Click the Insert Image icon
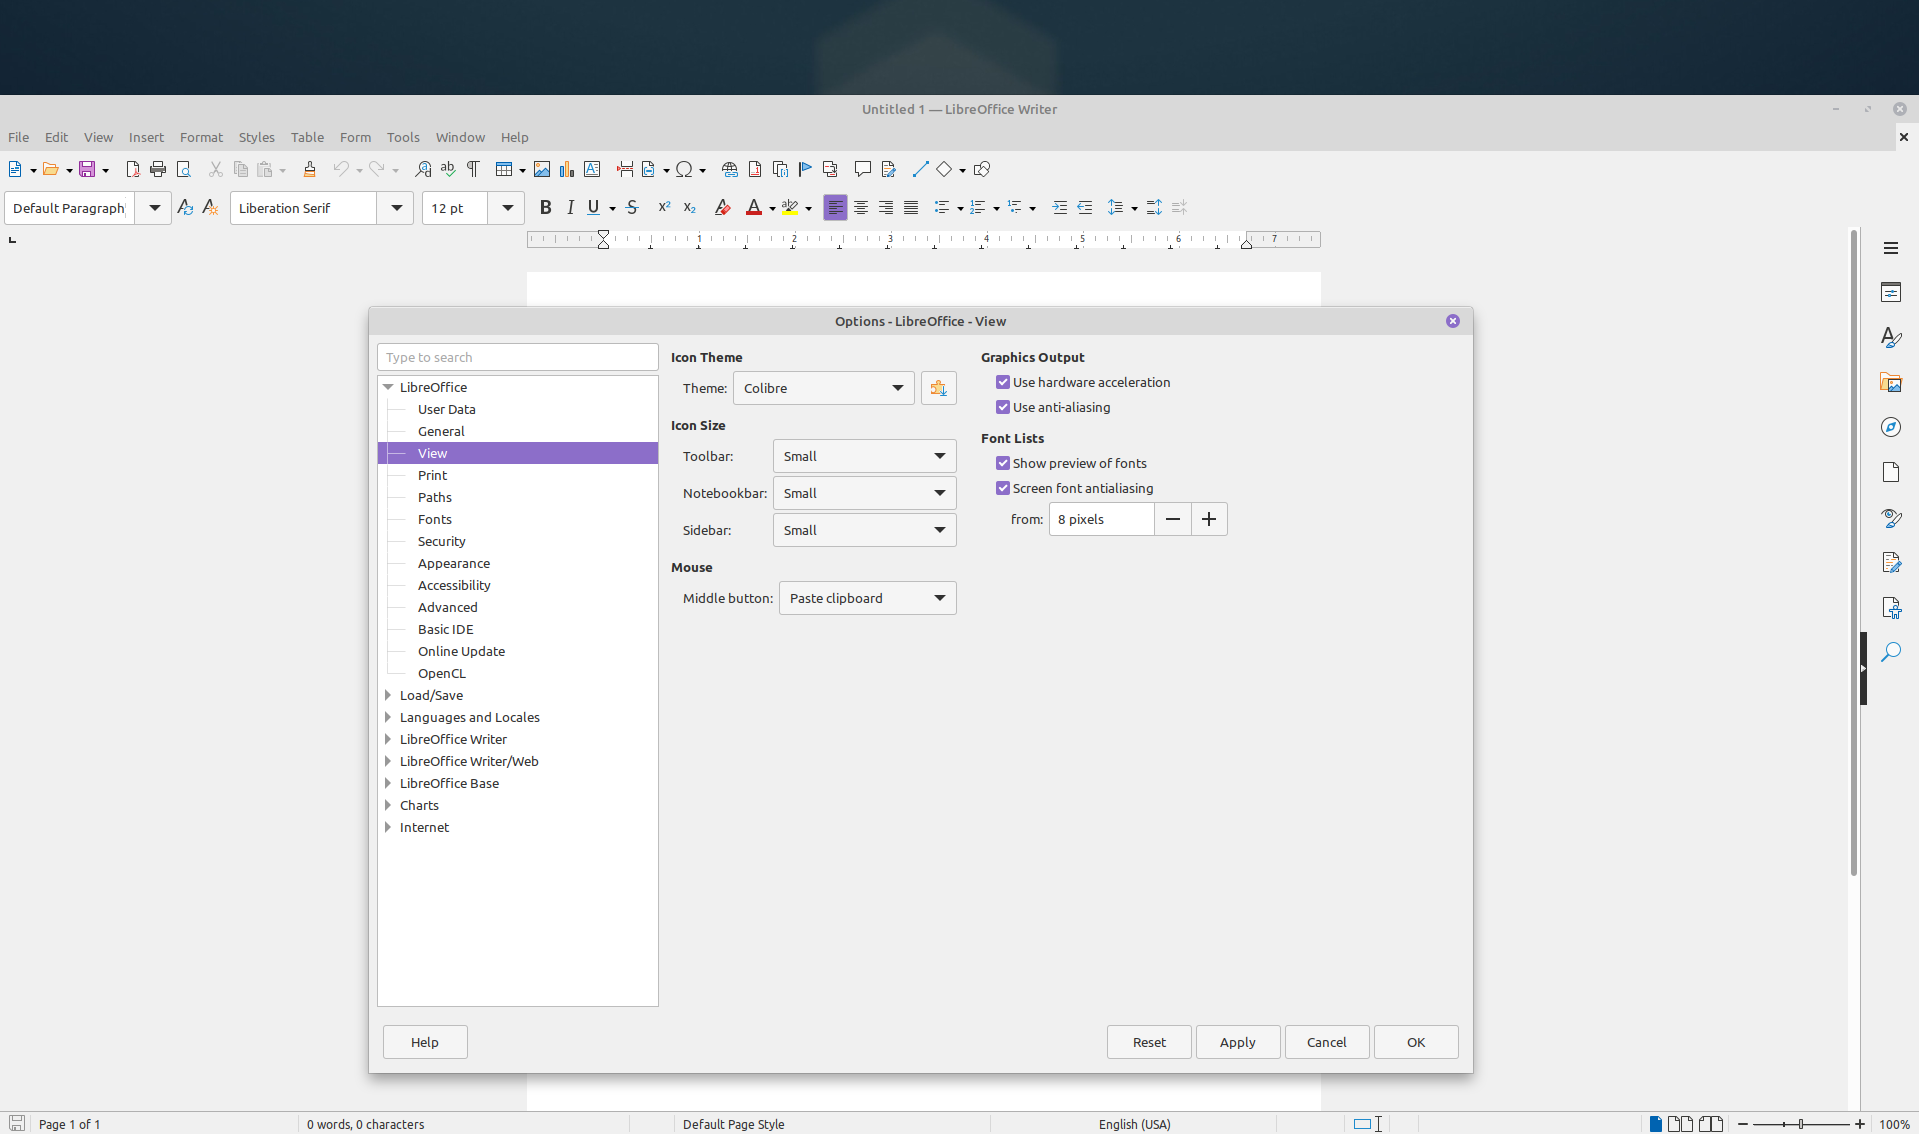The image size is (1919, 1134). pyautogui.click(x=542, y=170)
